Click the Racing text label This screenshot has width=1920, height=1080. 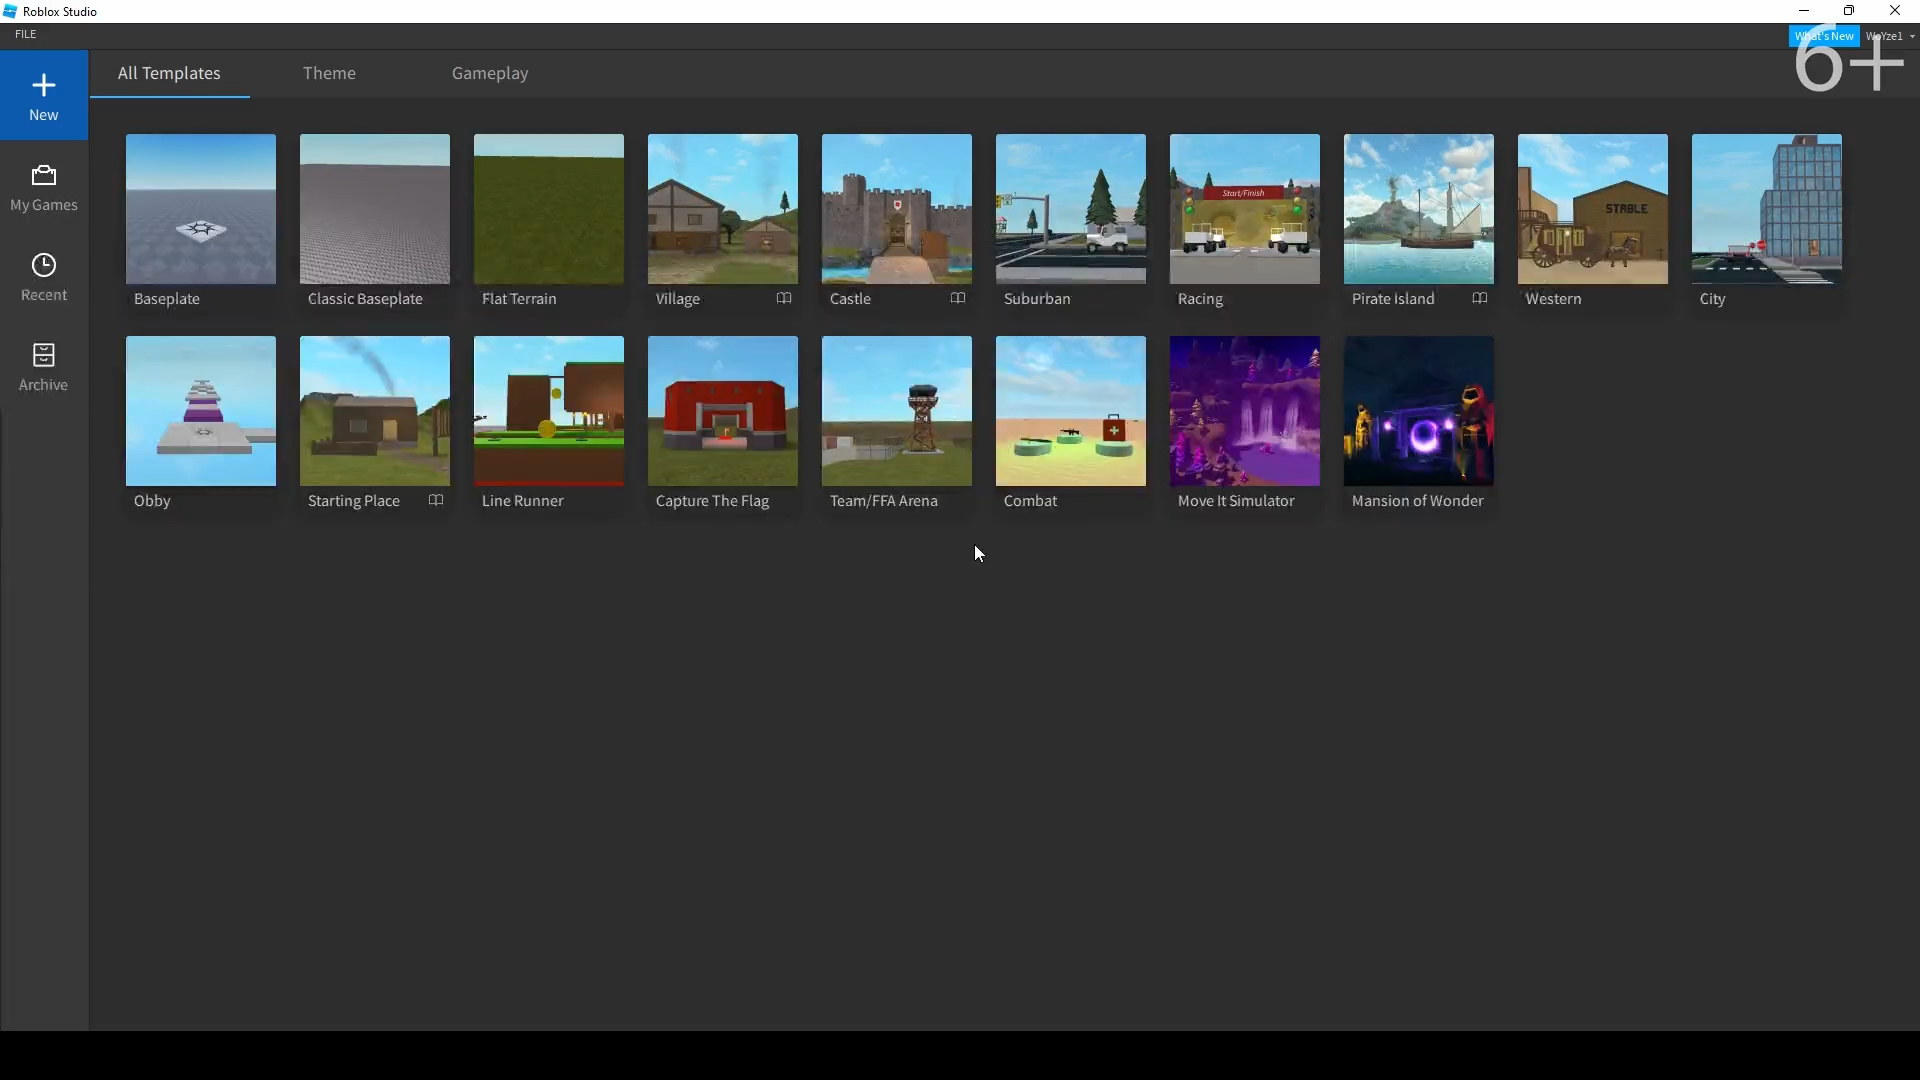[1200, 299]
